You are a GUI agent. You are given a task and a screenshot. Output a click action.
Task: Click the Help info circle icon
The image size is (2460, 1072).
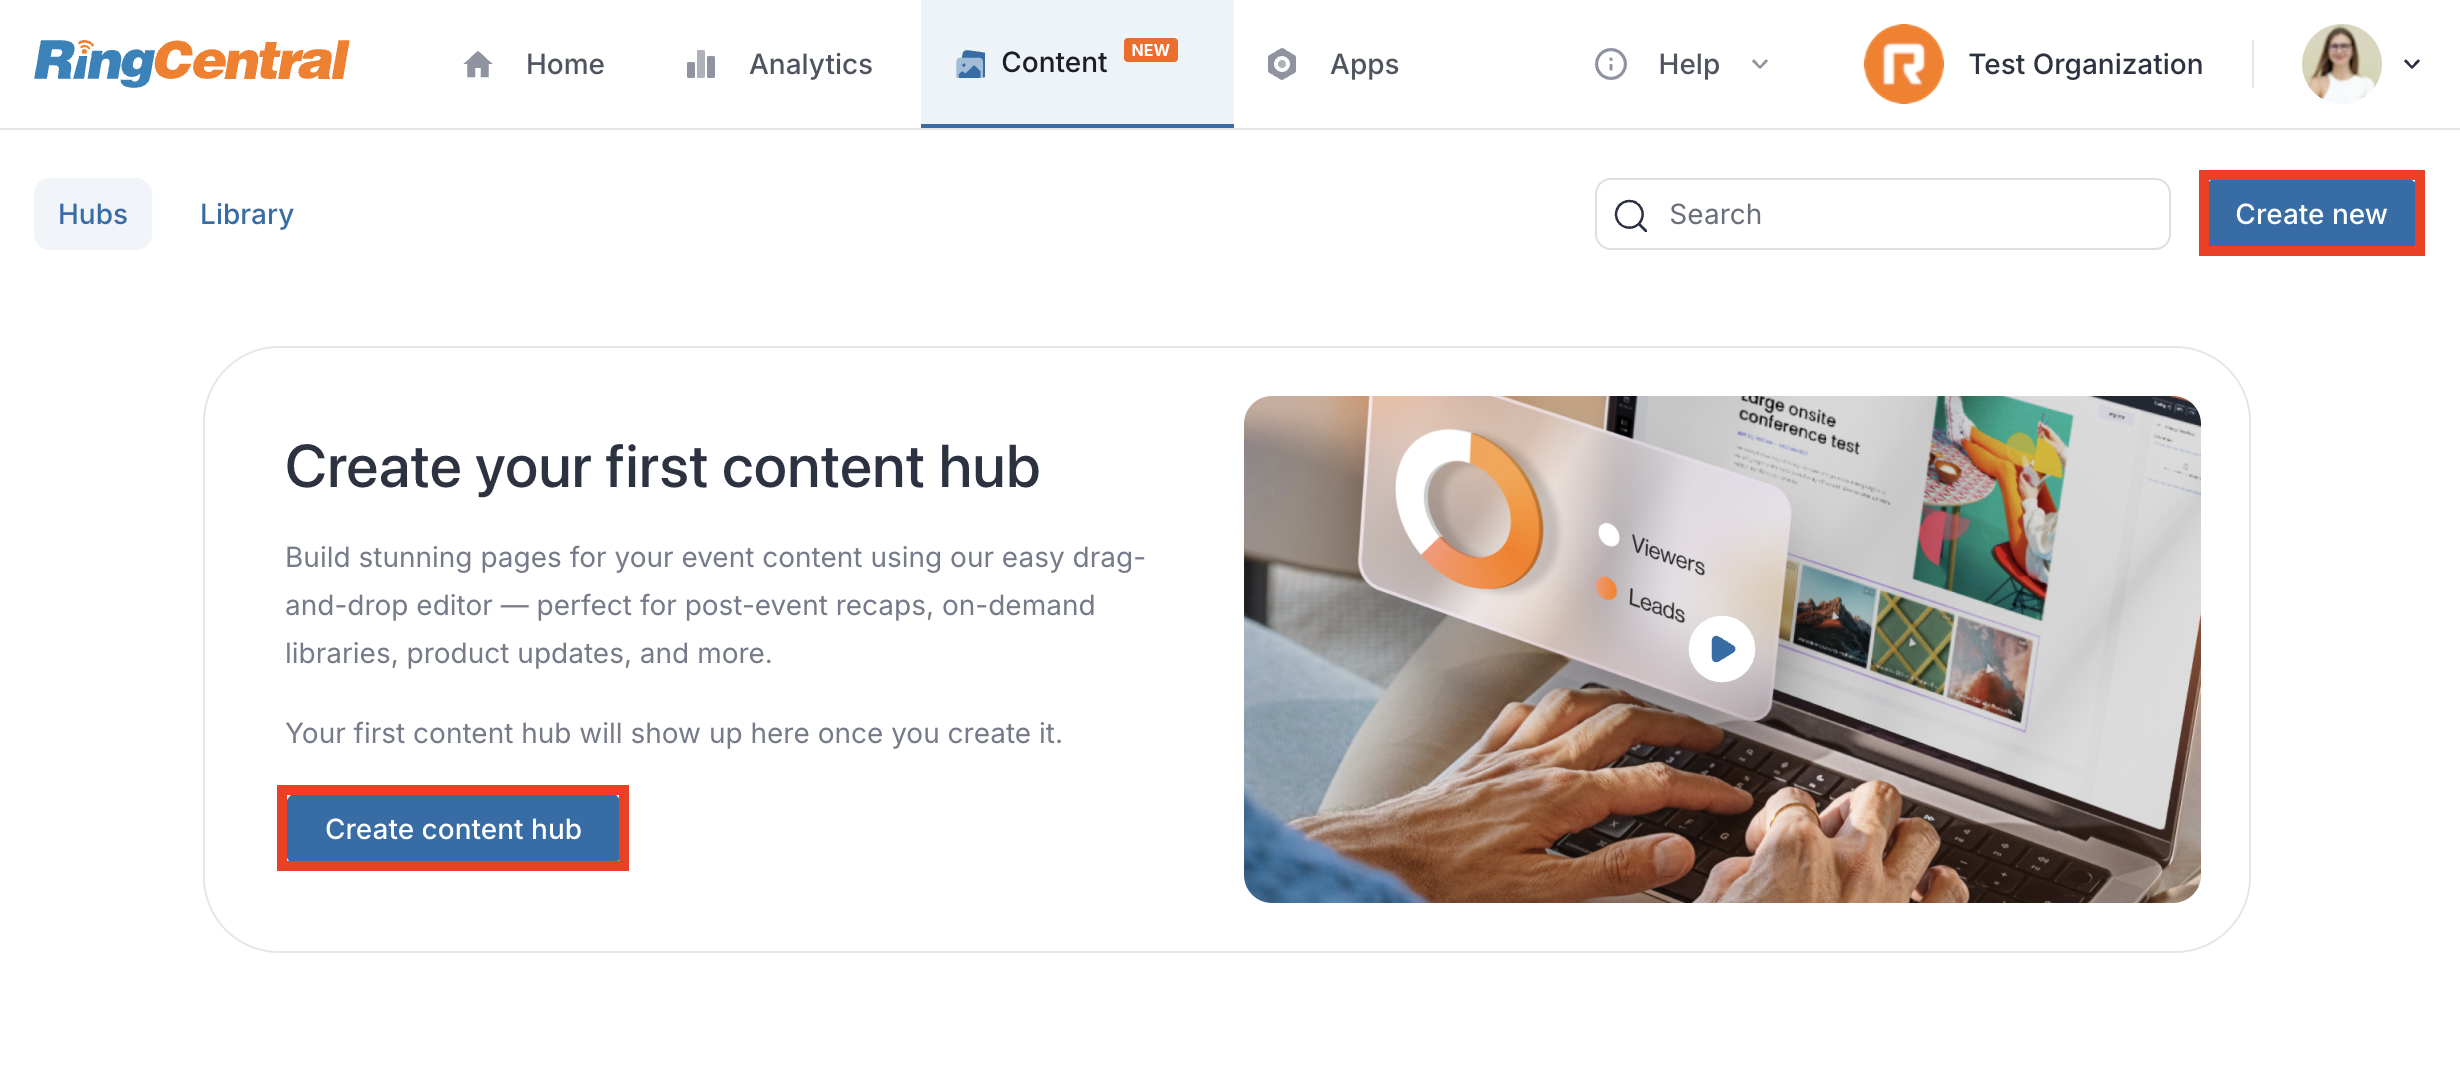coord(1610,64)
